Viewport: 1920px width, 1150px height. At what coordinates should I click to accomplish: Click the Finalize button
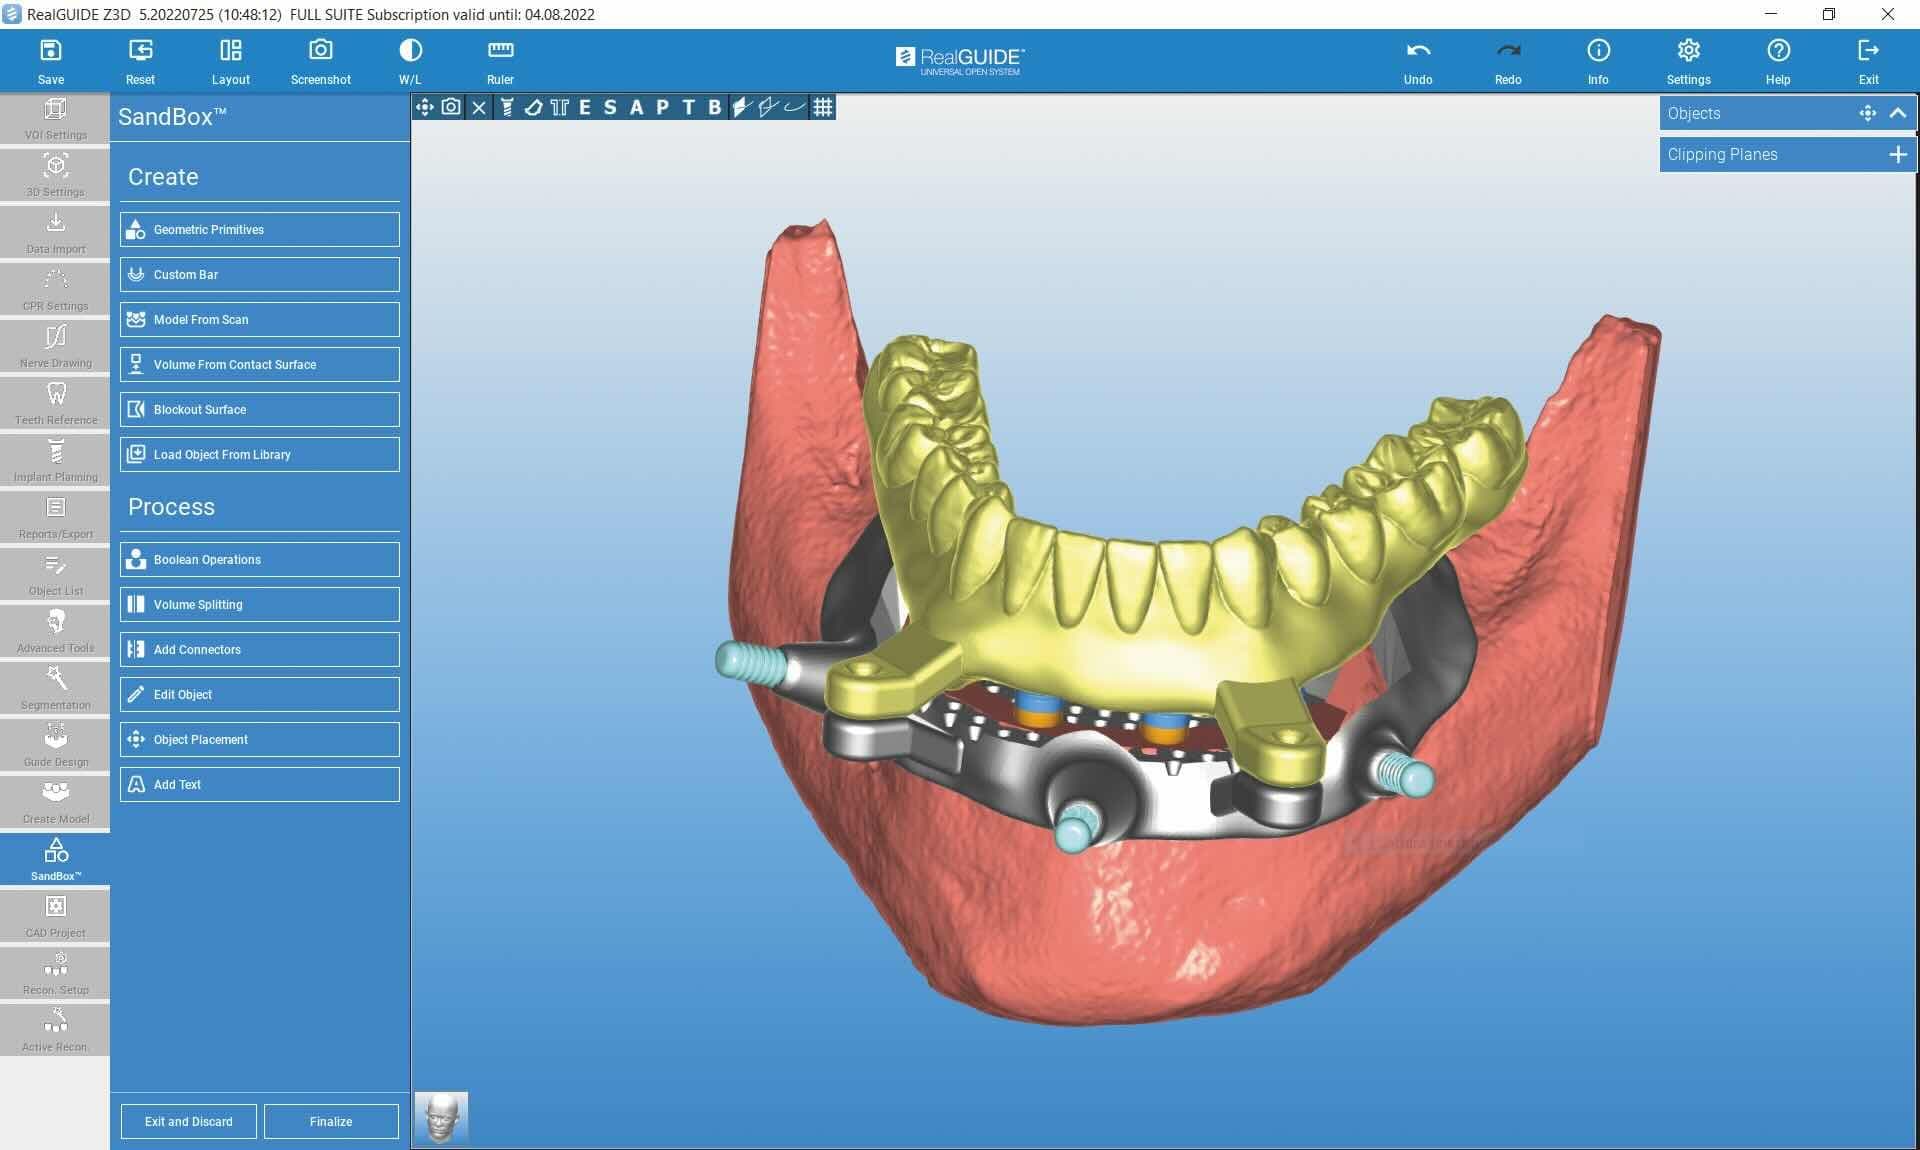[x=331, y=1121]
